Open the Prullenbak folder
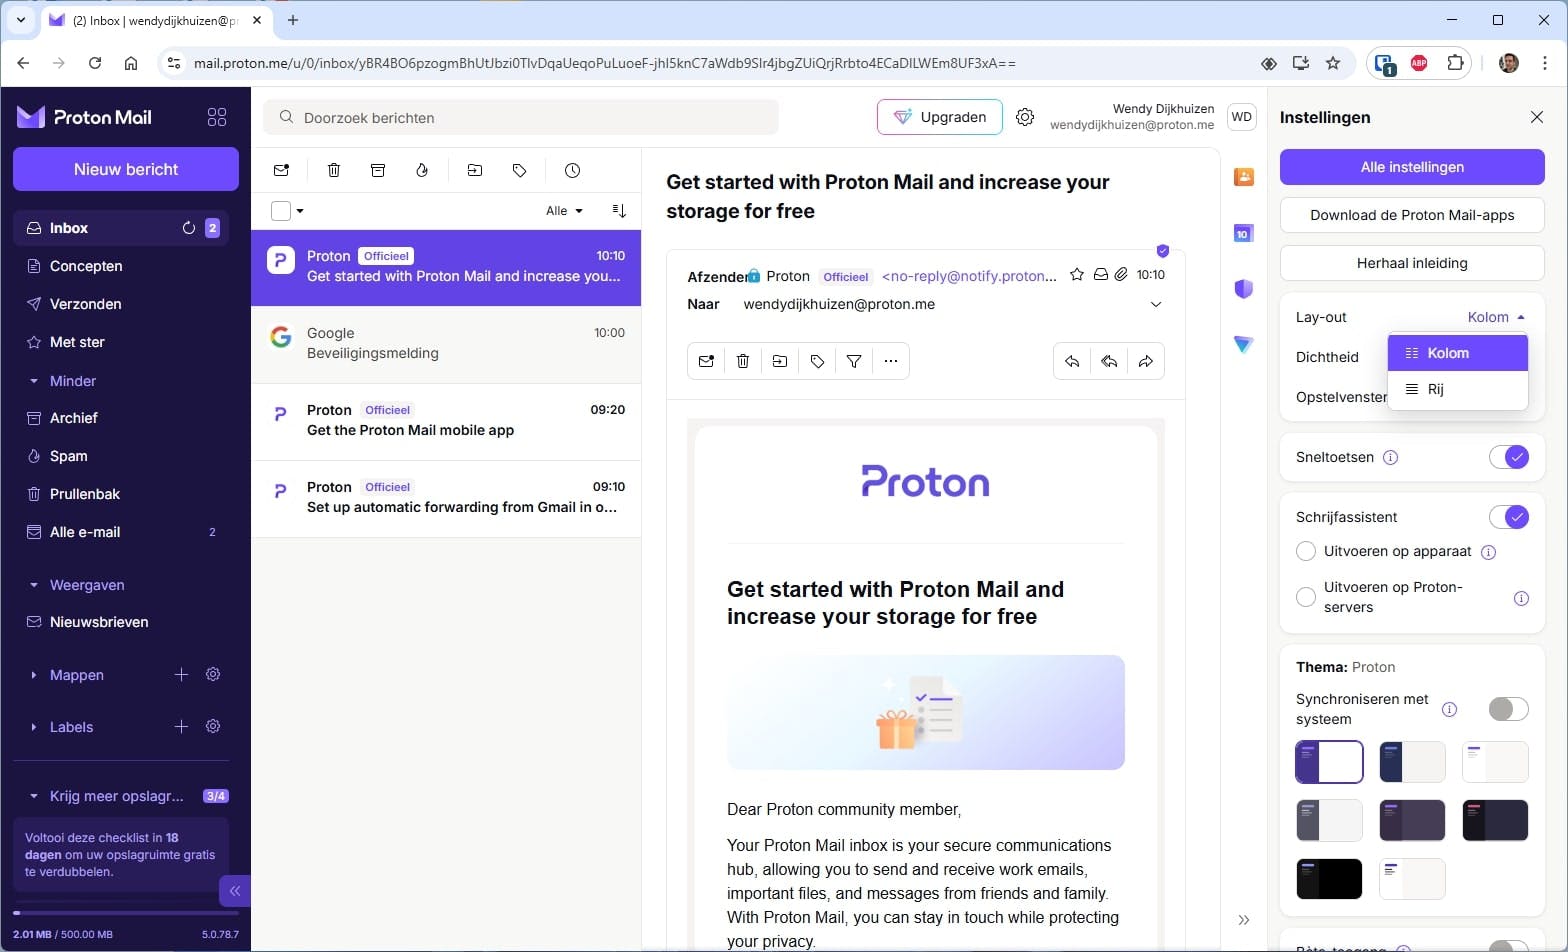Viewport: 1568px width, 952px height. coord(121,494)
